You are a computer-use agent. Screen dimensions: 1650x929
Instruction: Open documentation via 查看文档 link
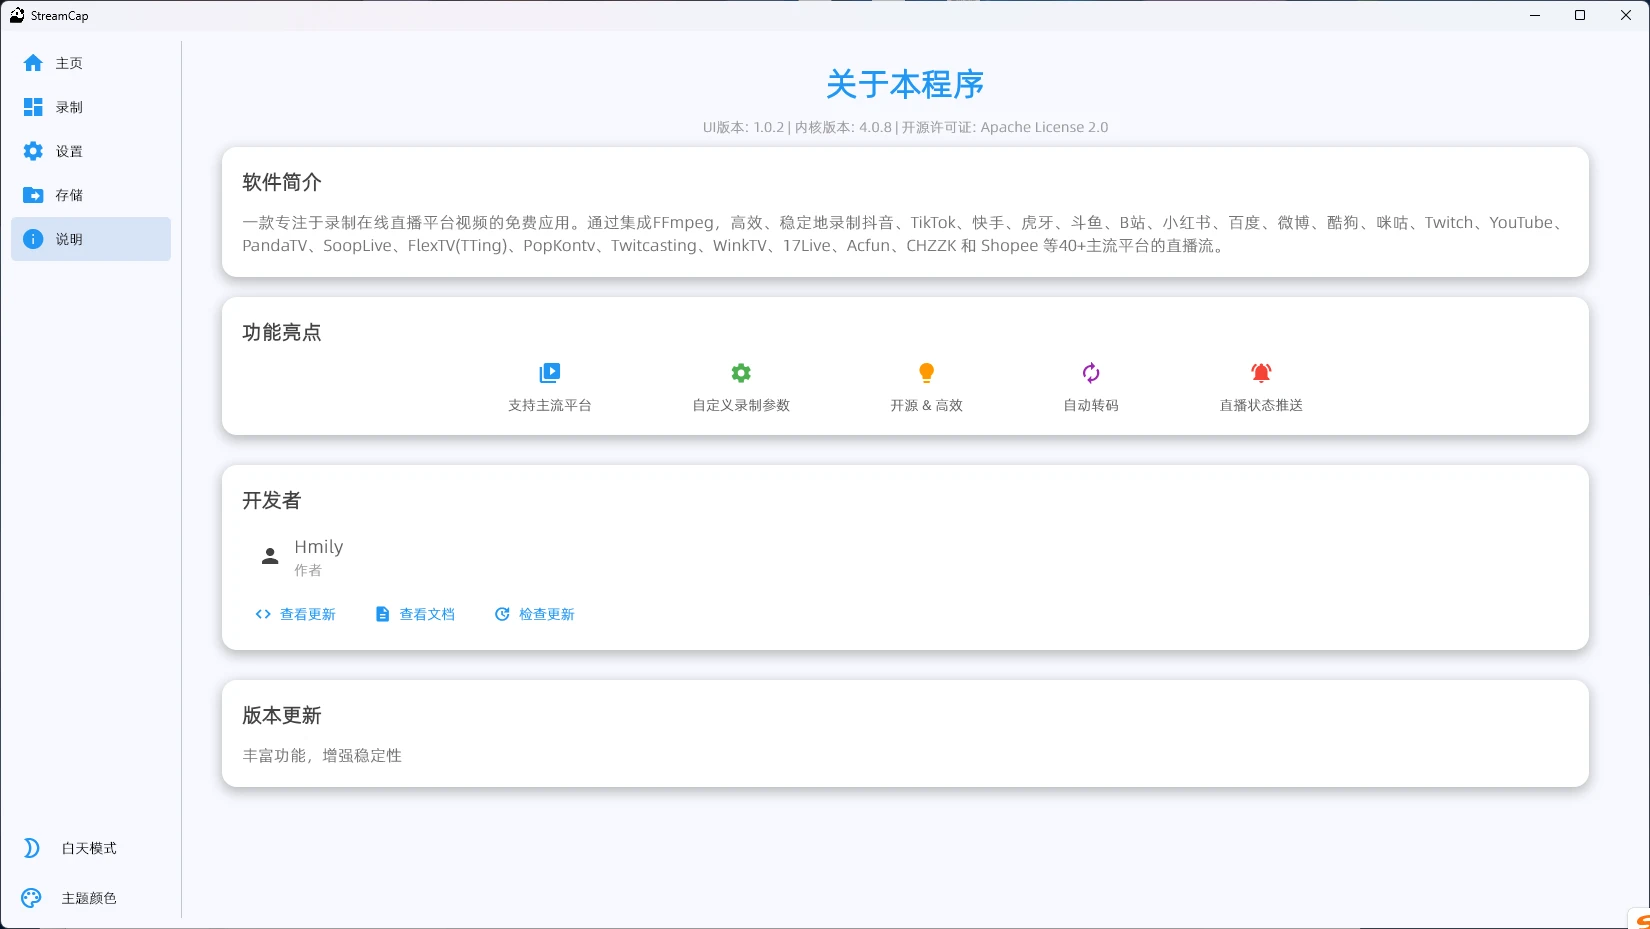pos(415,614)
